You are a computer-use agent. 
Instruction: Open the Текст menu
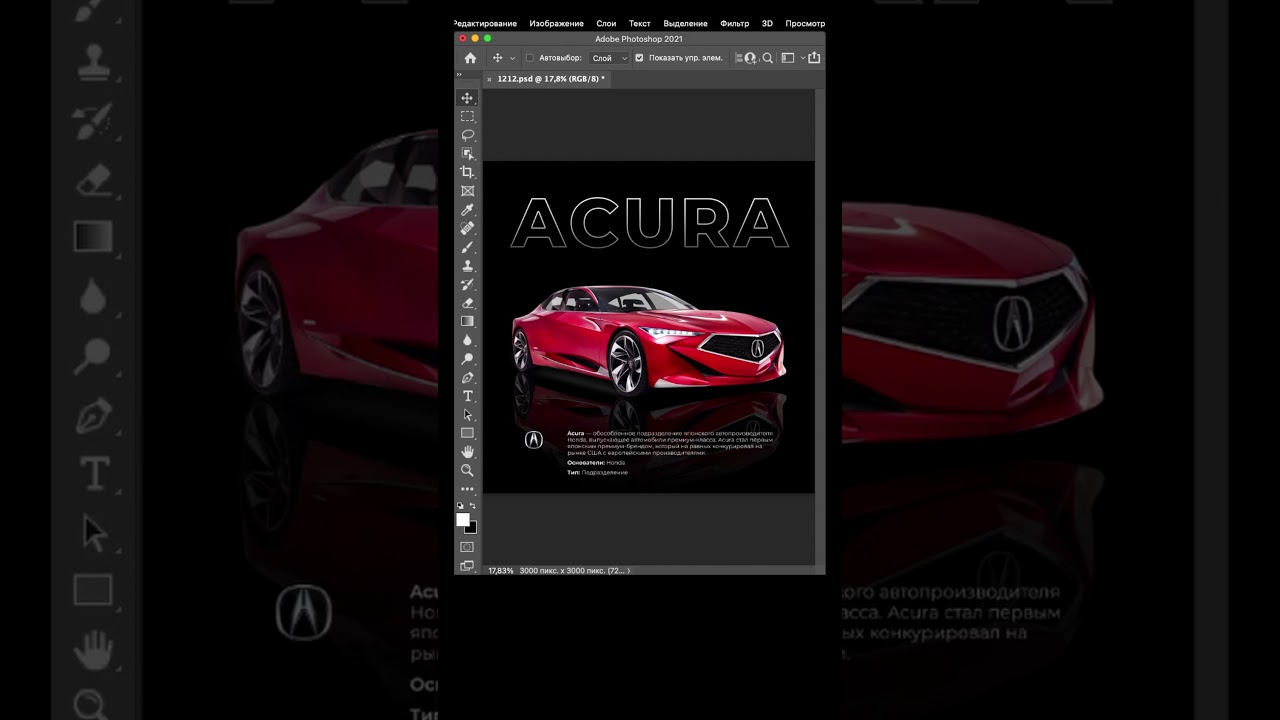click(x=640, y=23)
